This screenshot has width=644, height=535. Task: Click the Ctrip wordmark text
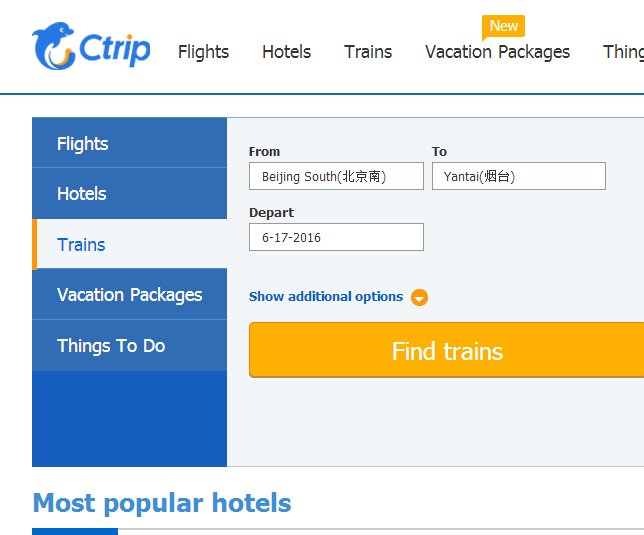115,49
